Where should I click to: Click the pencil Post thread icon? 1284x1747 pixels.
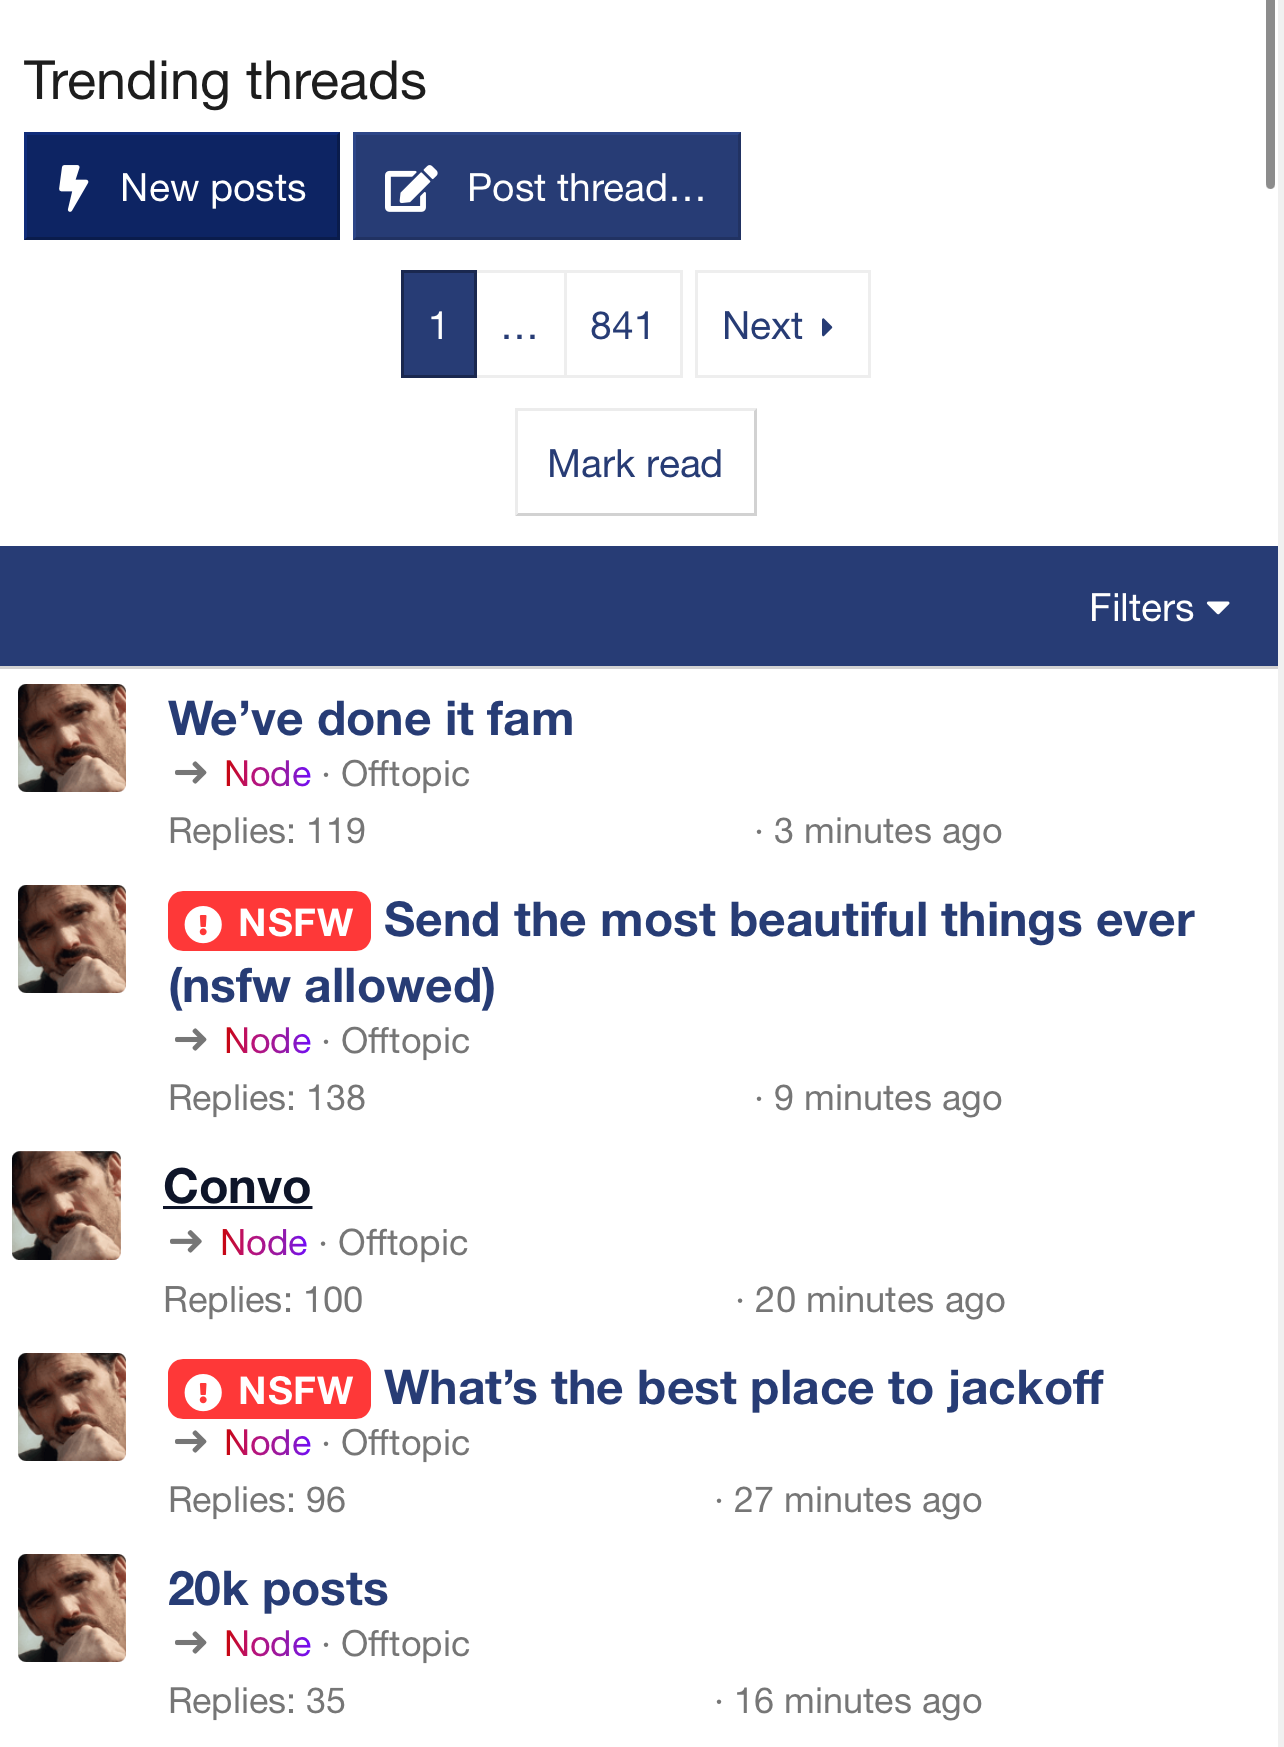[411, 188]
